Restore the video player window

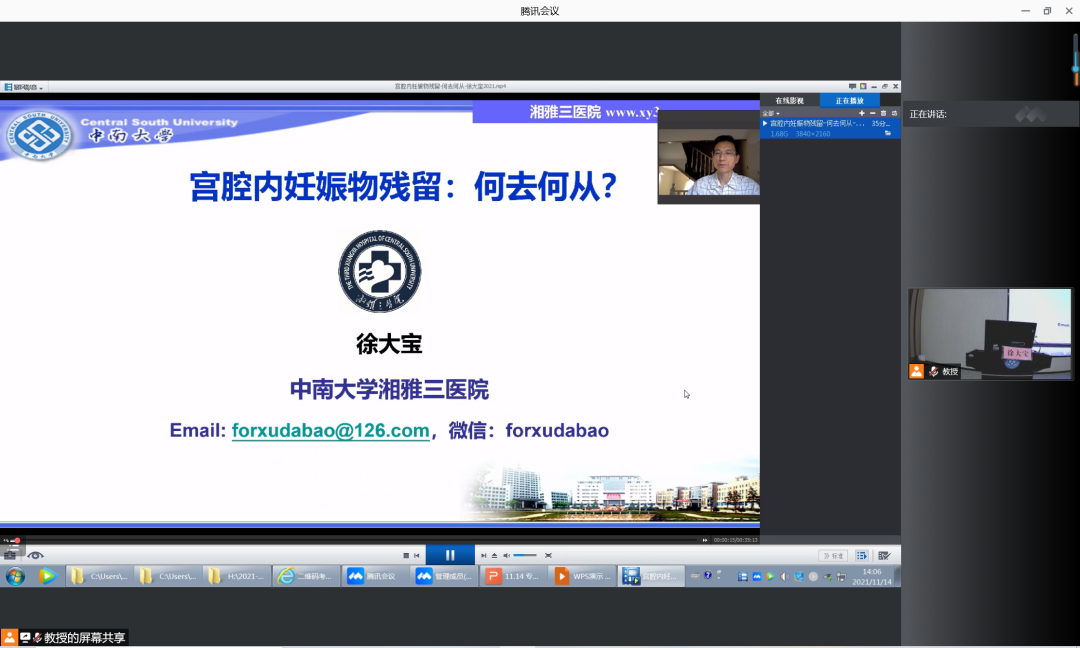pos(884,87)
